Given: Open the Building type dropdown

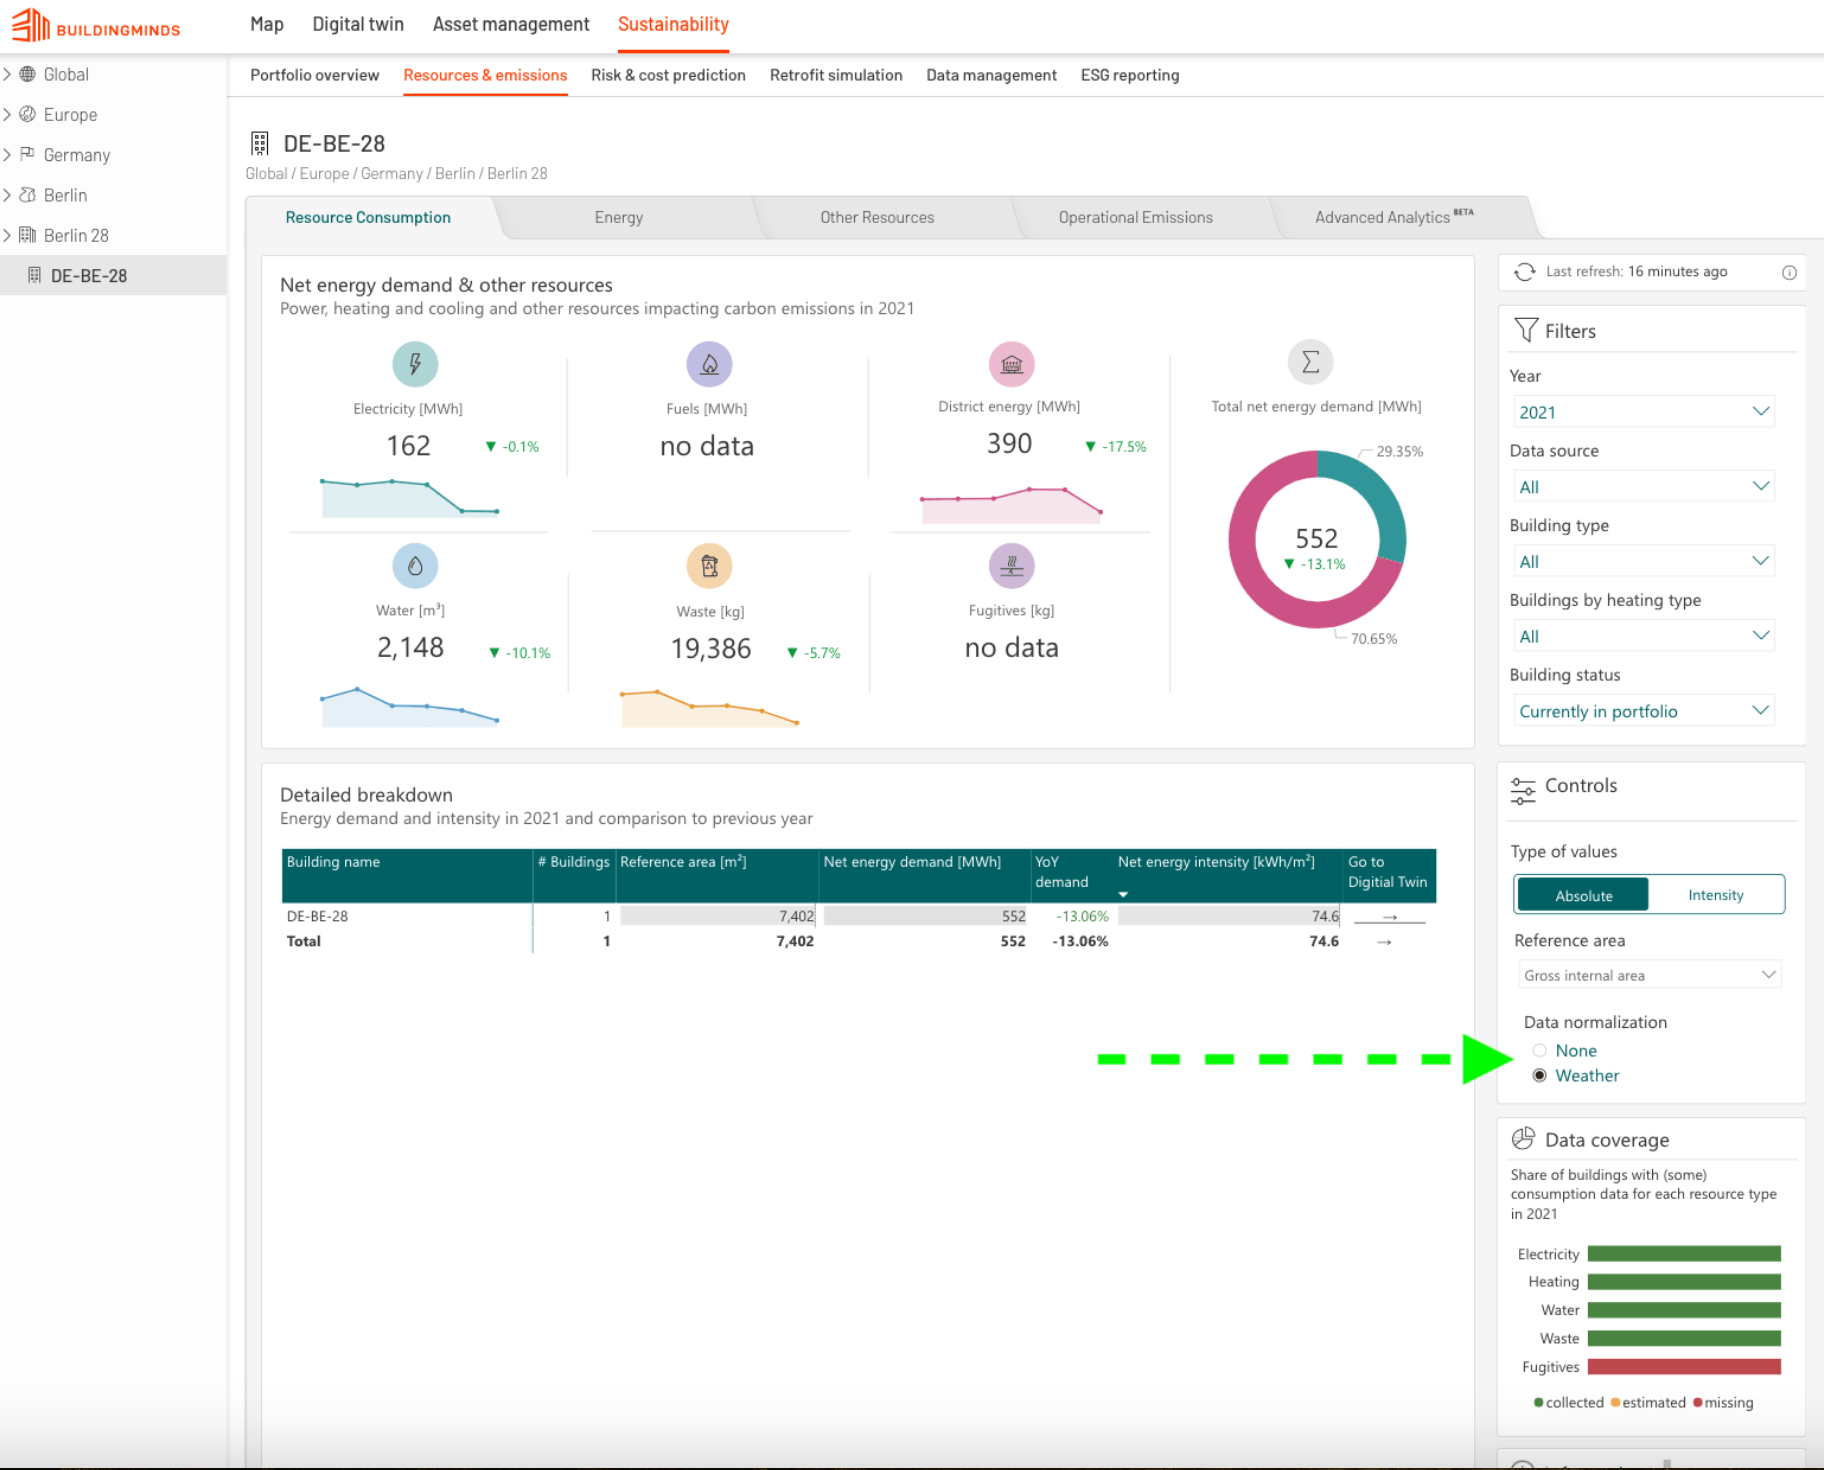Looking at the screenshot, I should point(1644,562).
